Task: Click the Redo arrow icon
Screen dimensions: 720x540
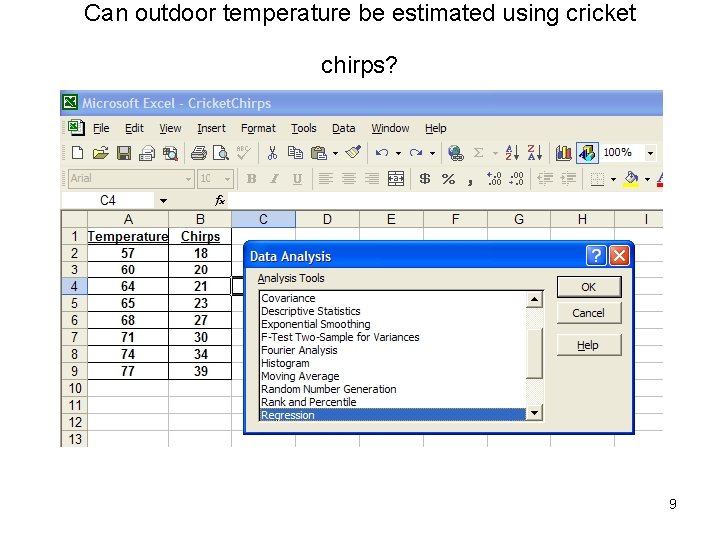Action: 416,153
